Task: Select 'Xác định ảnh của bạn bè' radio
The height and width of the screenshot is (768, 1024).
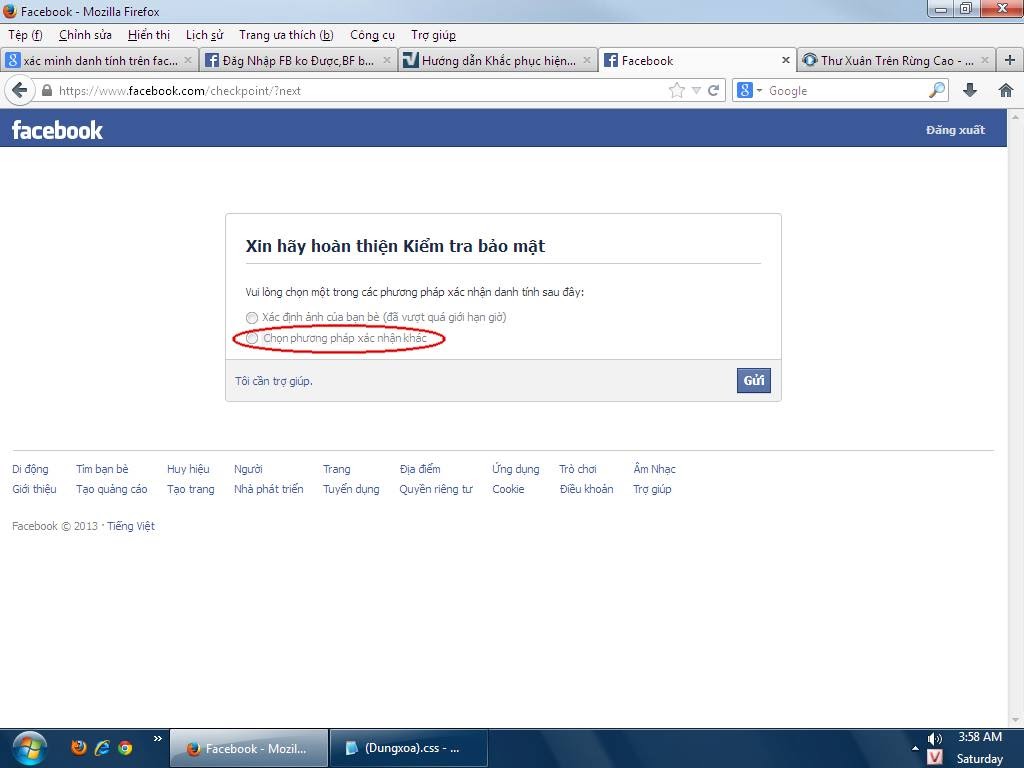Action: pyautogui.click(x=252, y=317)
